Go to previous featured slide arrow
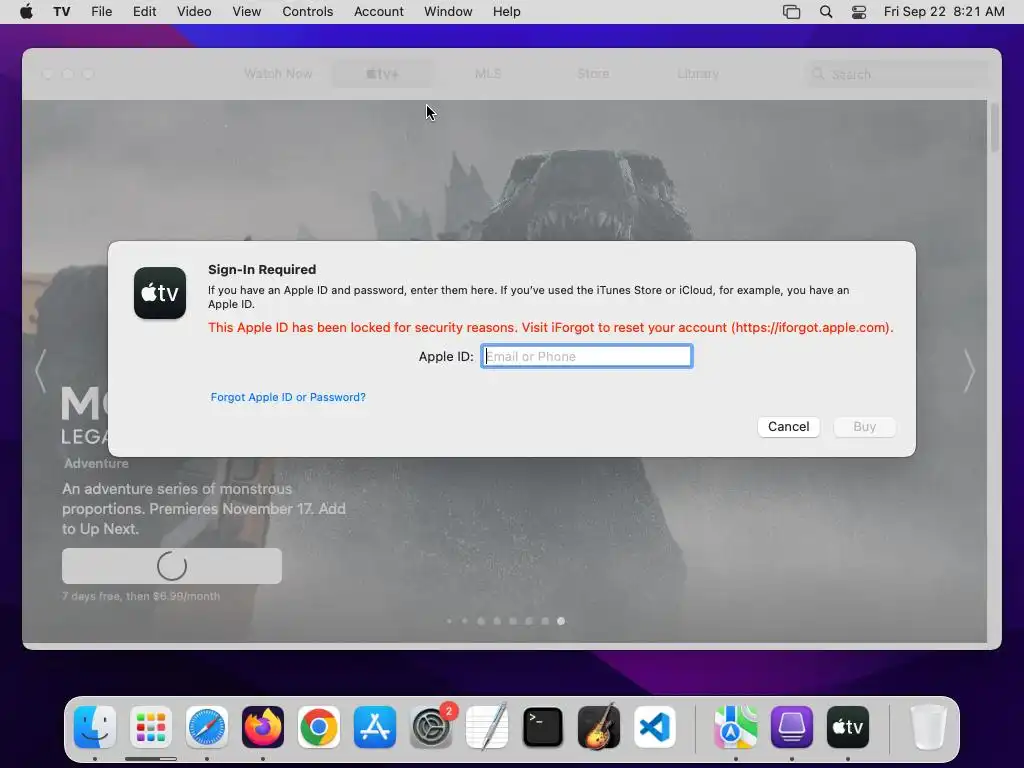1024x768 pixels. [40, 371]
